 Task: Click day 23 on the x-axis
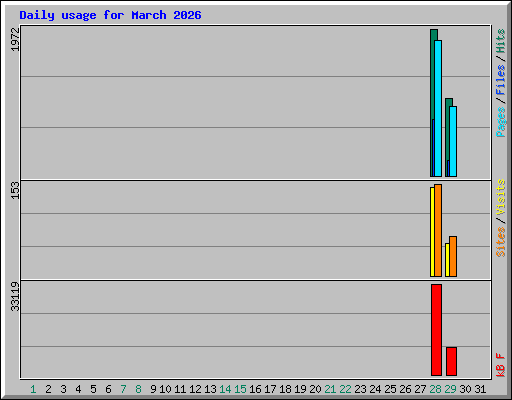[360, 389]
